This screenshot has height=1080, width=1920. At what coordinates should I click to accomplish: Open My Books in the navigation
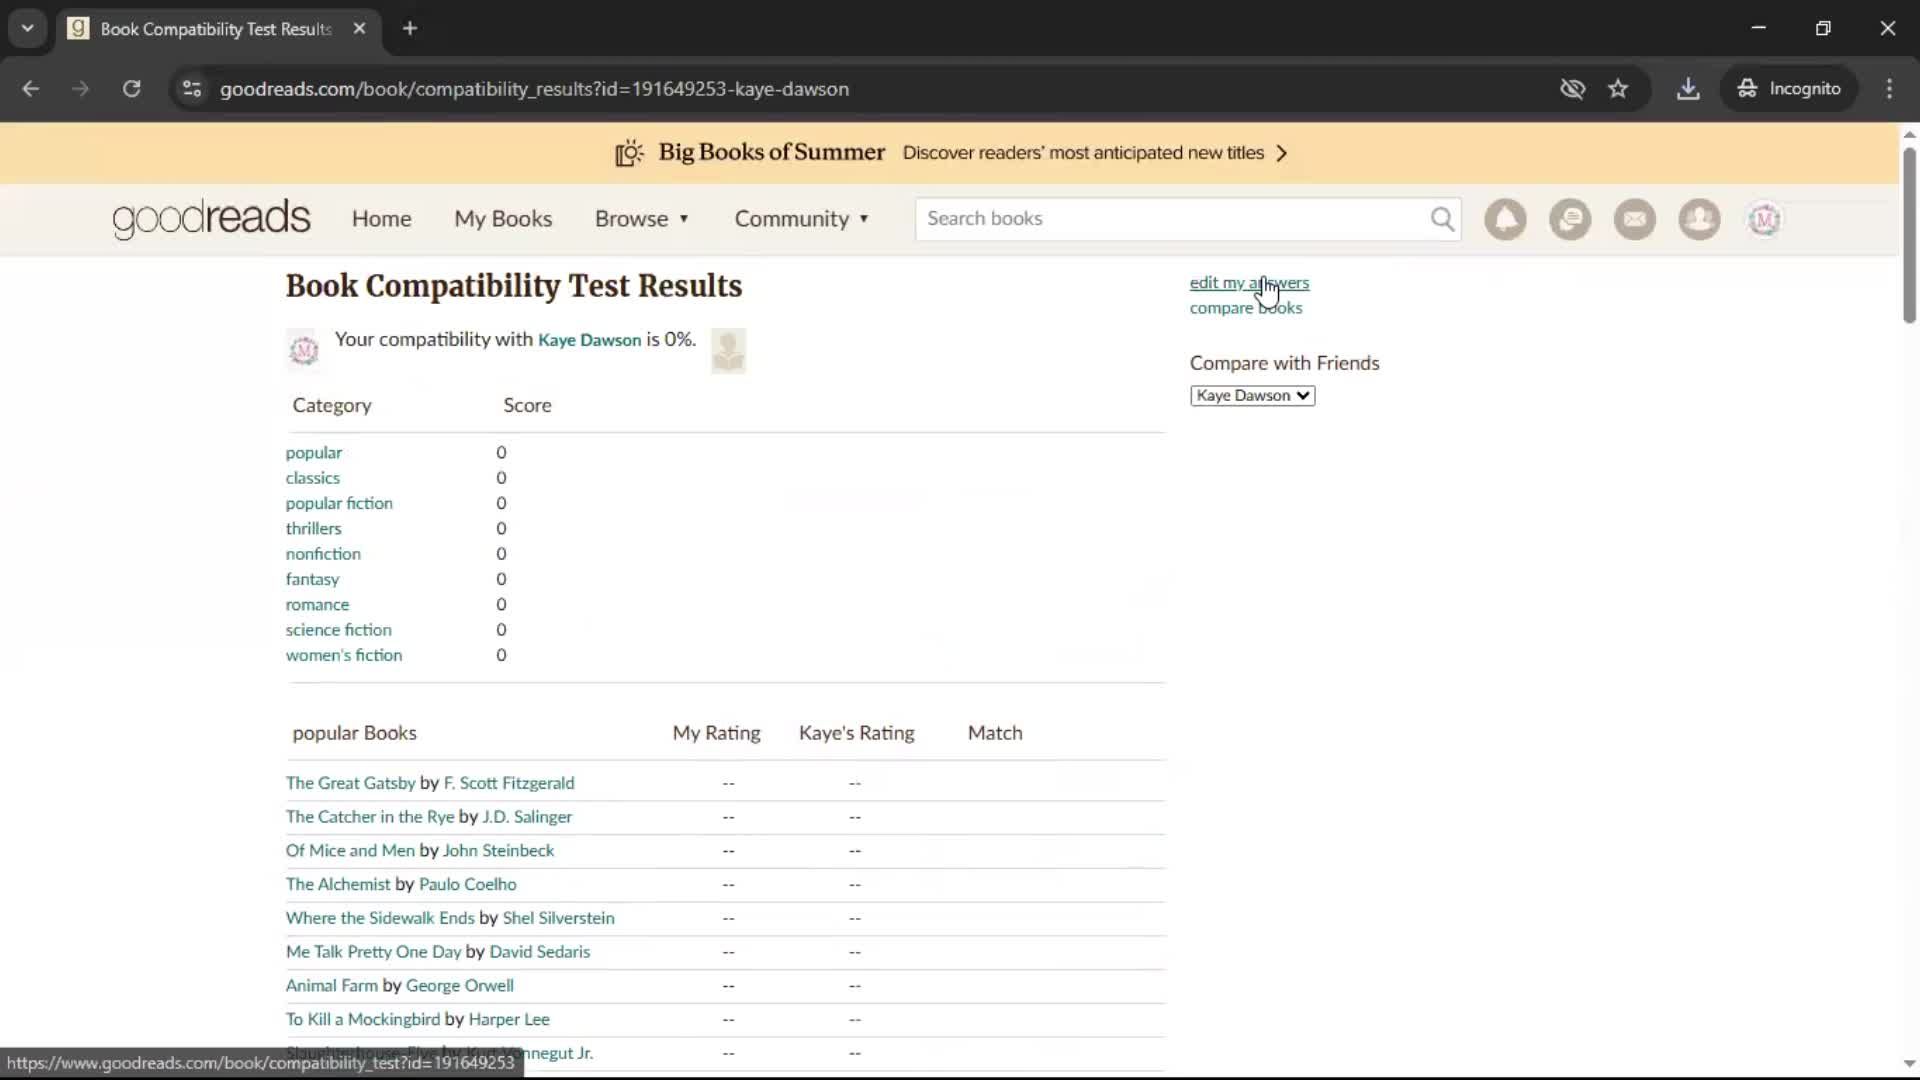503,219
